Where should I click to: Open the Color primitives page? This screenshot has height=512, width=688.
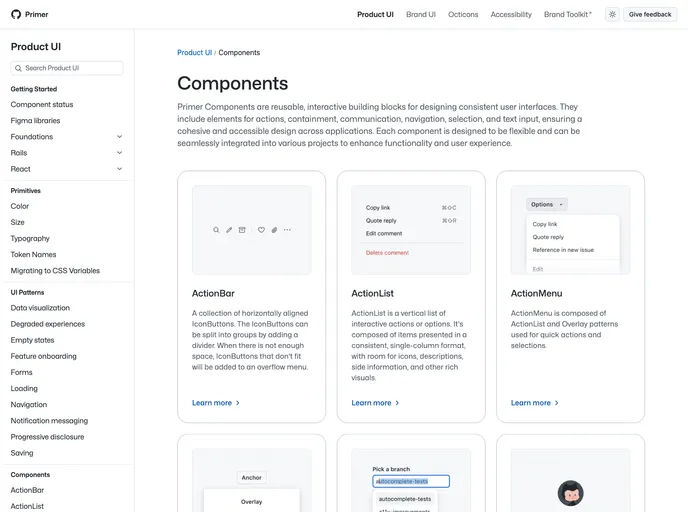(20, 206)
